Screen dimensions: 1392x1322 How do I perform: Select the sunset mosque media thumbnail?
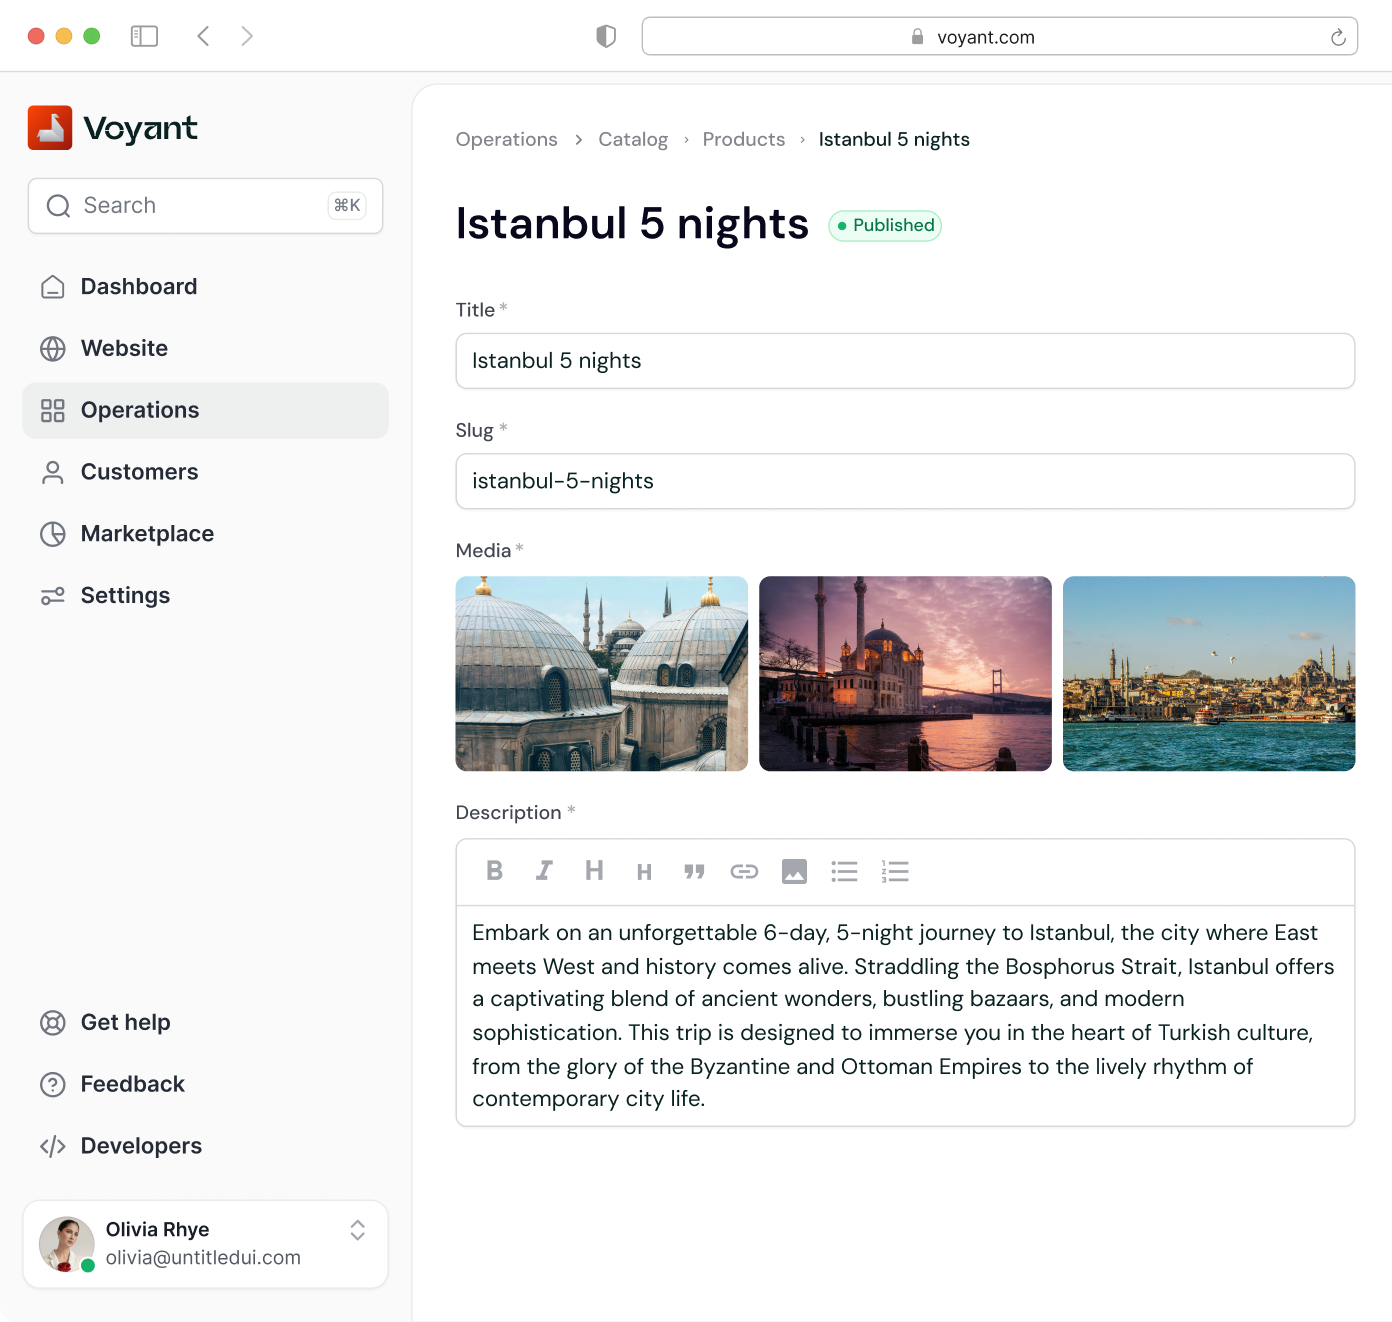point(905,674)
